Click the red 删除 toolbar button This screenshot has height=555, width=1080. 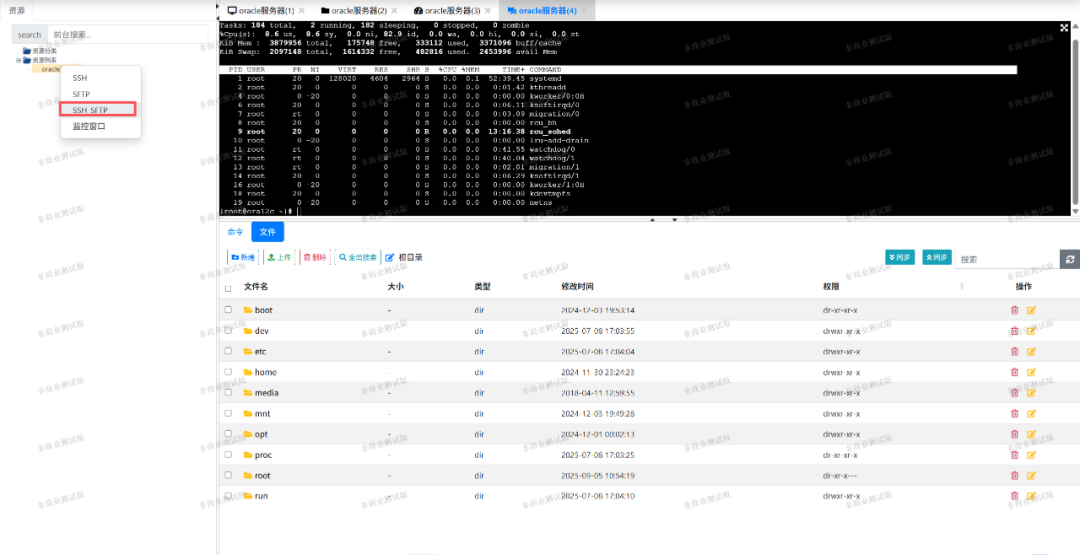[x=315, y=257]
